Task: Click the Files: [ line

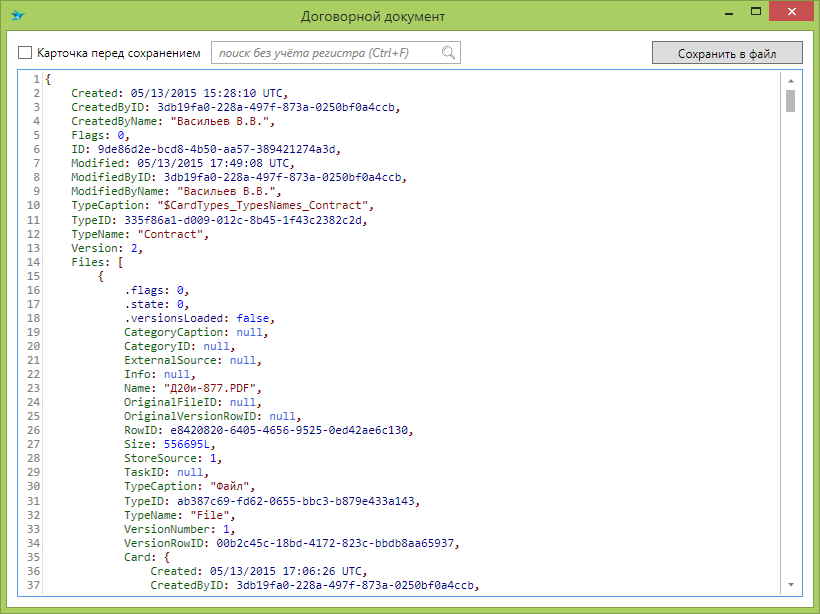Action: [x=97, y=262]
